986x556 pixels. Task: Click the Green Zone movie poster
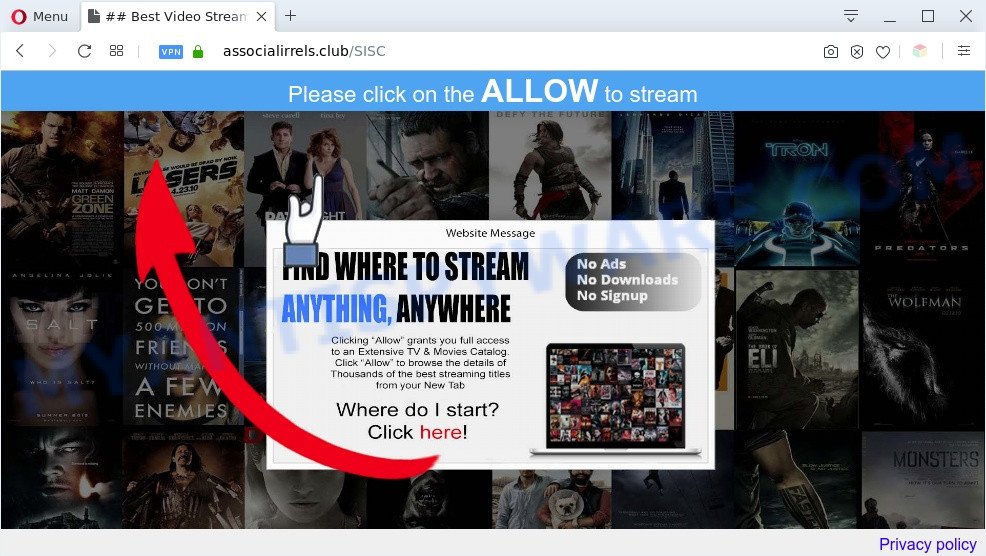pos(61,187)
